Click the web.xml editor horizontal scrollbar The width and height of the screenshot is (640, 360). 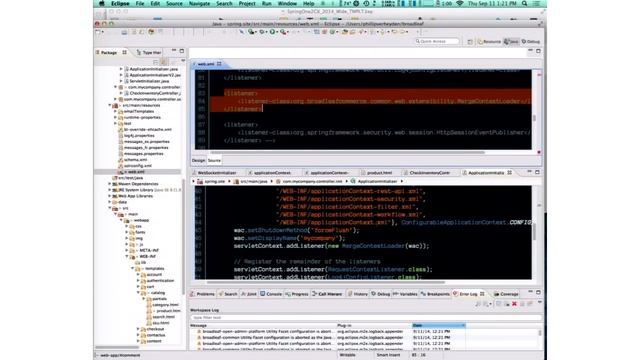click(x=347, y=153)
